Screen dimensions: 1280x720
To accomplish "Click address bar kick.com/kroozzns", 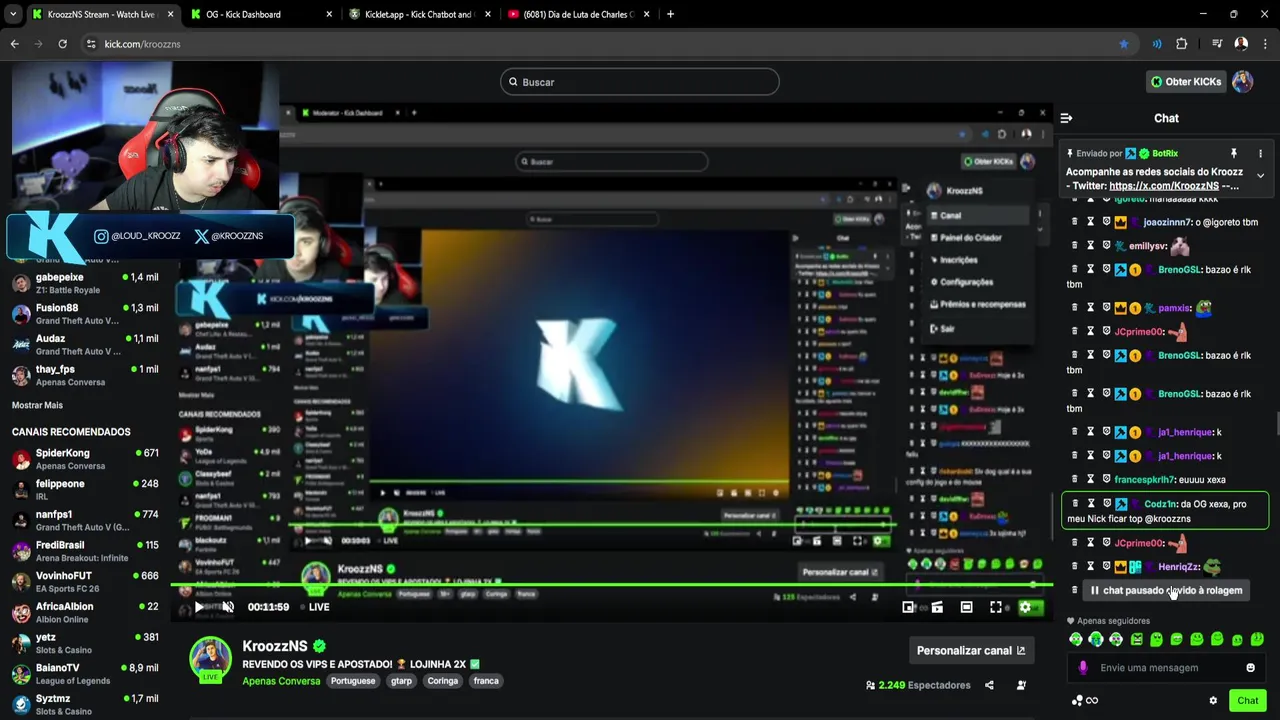I will tap(142, 44).
